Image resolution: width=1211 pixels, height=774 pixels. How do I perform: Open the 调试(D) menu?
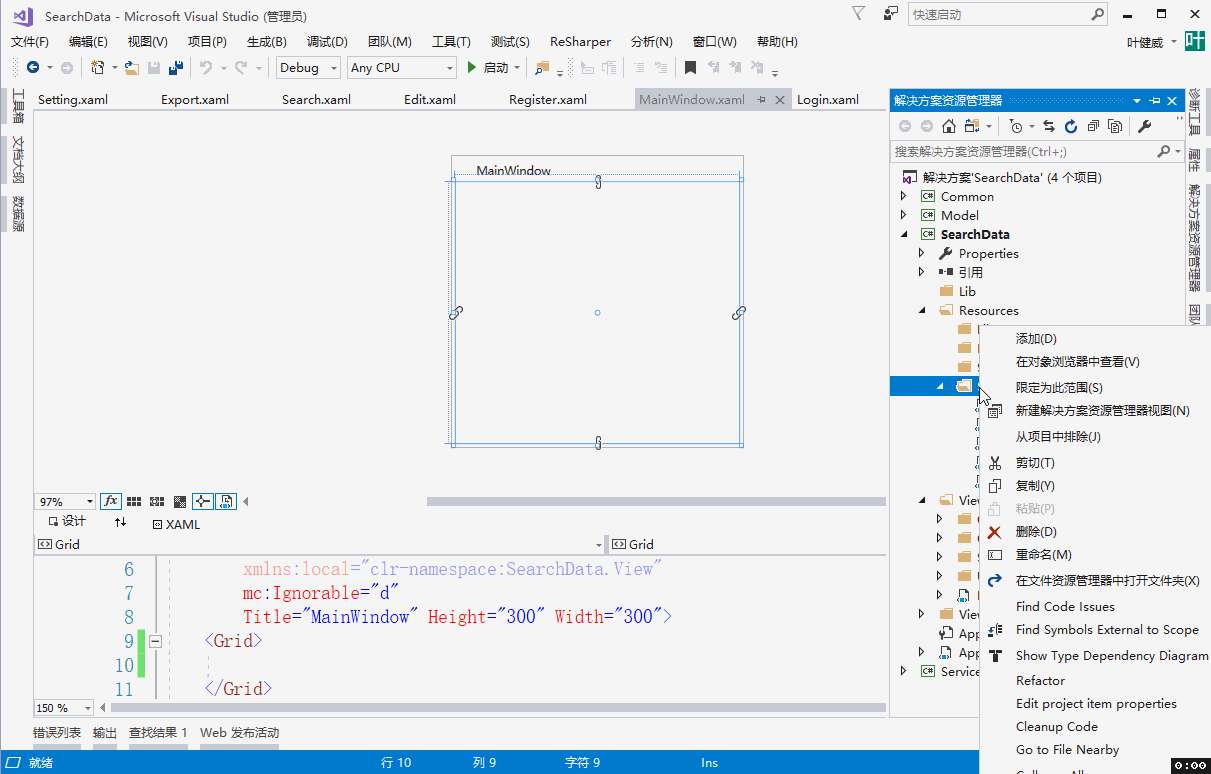pyautogui.click(x=327, y=42)
